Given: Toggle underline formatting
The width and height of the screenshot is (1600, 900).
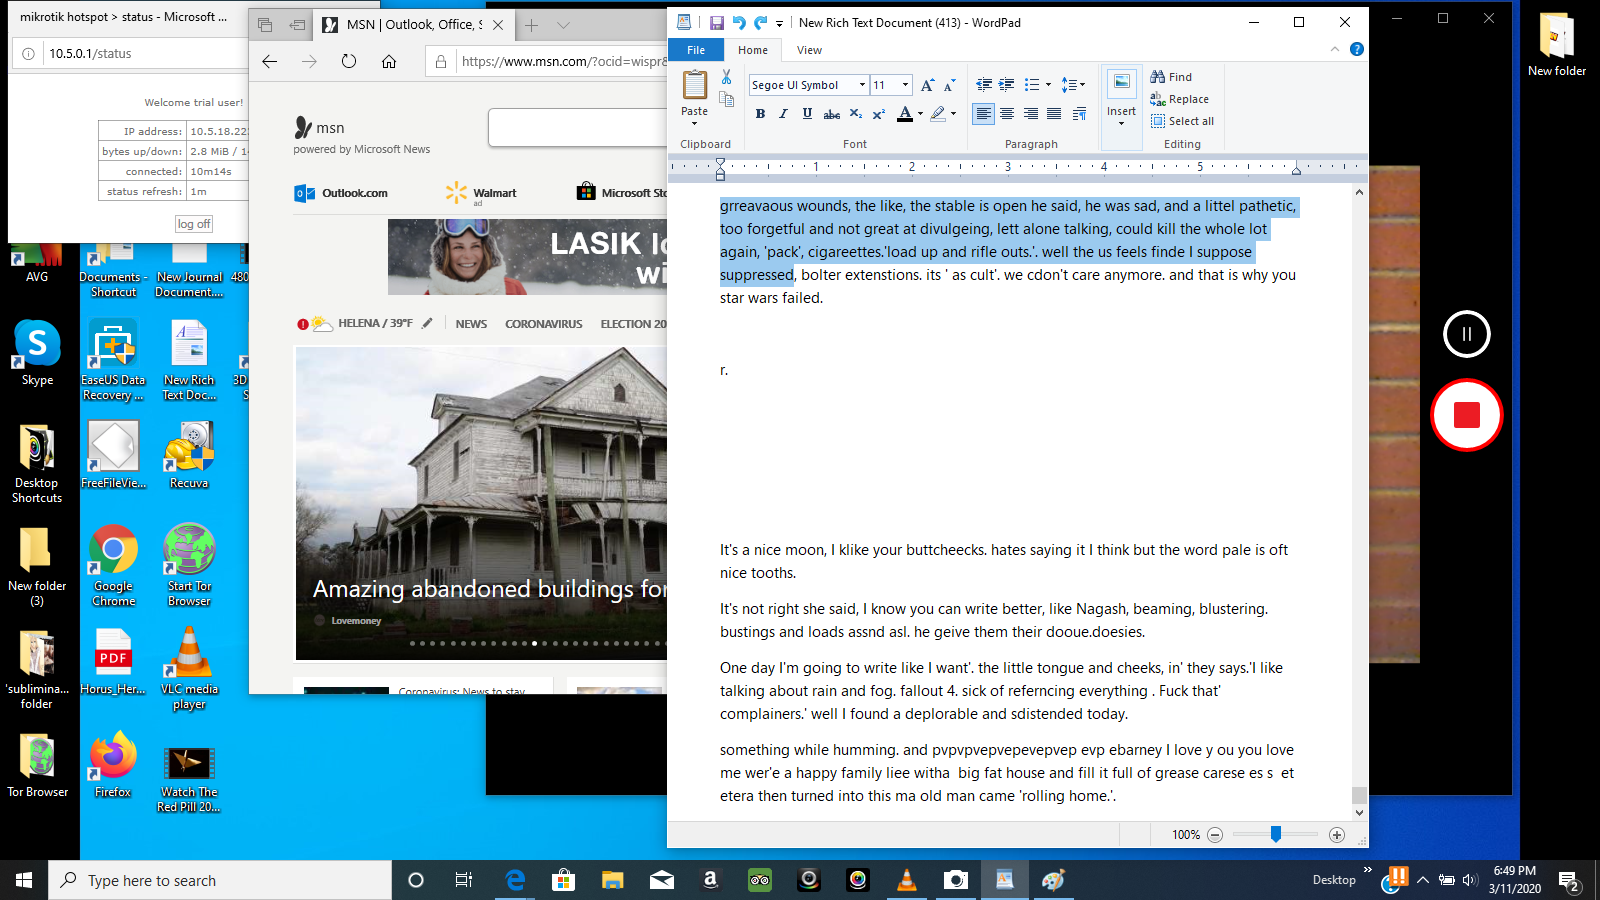Looking at the screenshot, I should coord(807,114).
